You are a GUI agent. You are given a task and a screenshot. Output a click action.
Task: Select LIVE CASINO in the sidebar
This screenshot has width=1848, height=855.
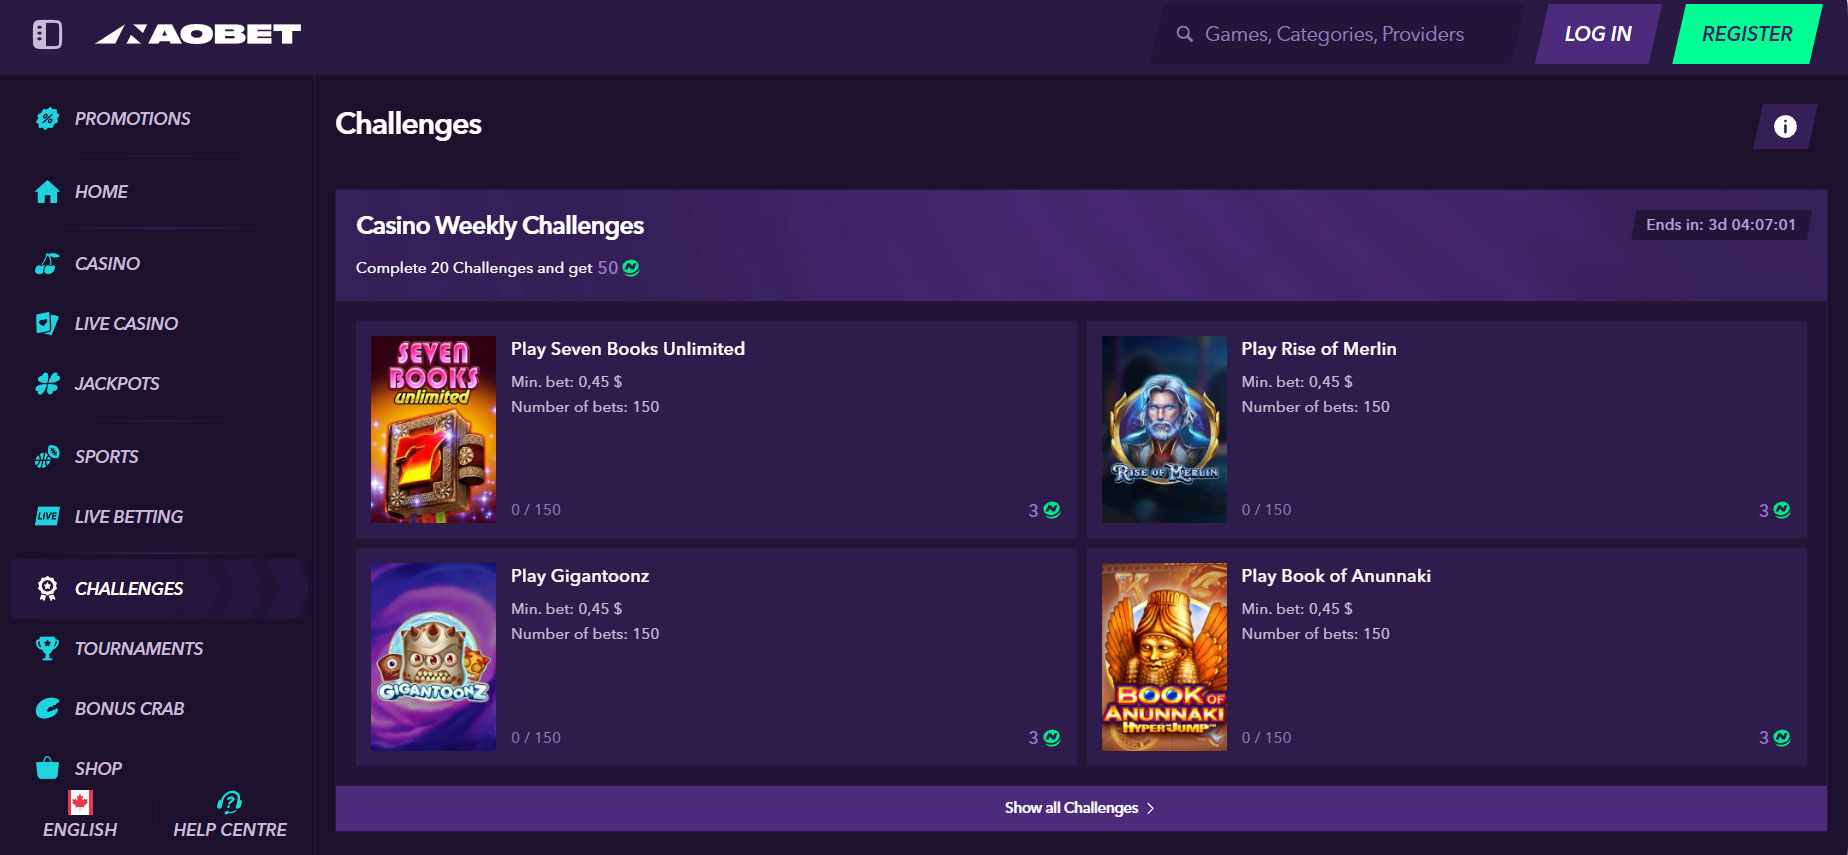click(x=126, y=324)
